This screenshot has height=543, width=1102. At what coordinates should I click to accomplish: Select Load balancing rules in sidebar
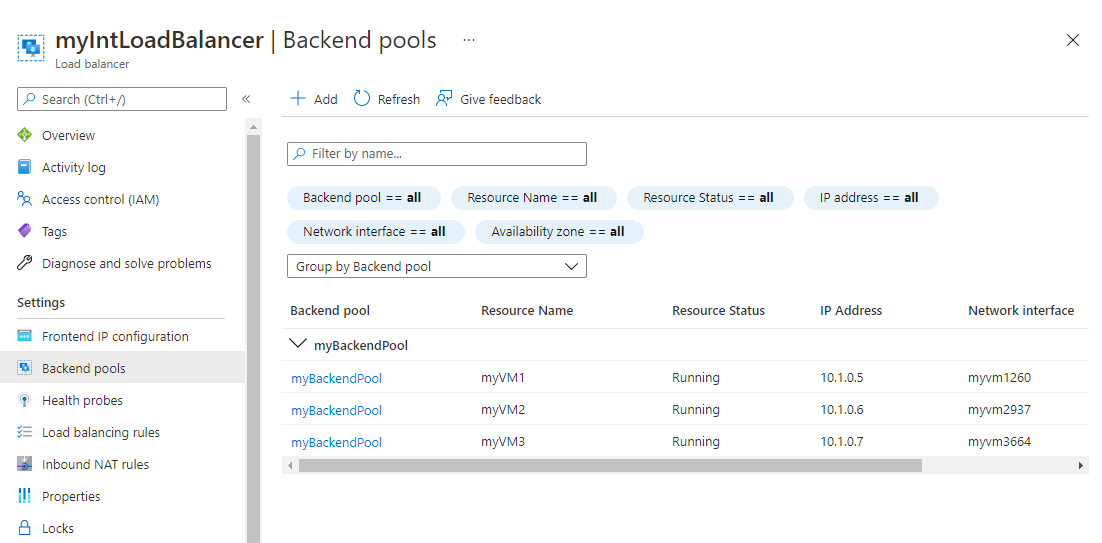pos(100,432)
